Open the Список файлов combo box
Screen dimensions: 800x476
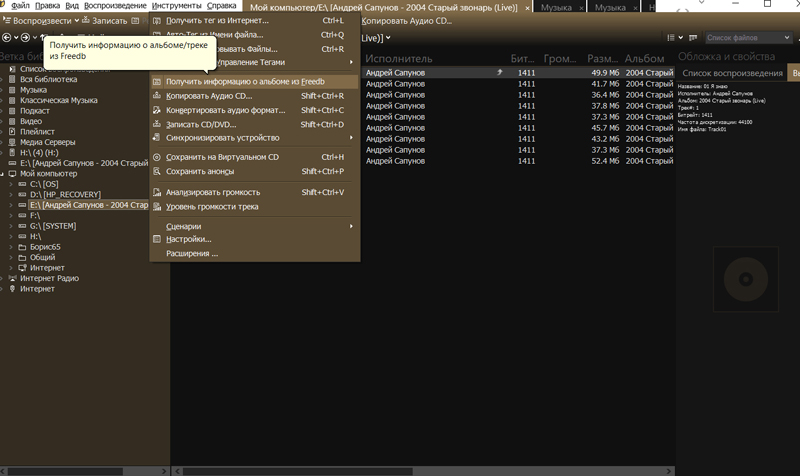[x=748, y=38]
